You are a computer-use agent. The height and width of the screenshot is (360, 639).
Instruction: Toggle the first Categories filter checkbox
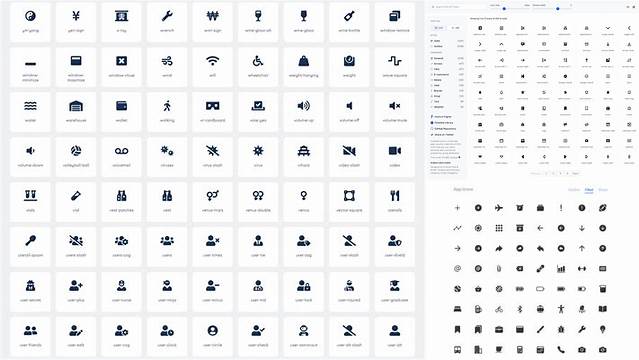432,58
